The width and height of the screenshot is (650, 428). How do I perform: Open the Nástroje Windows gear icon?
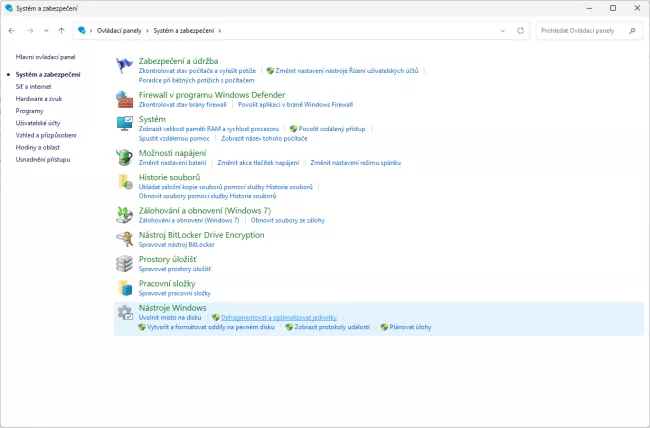pyautogui.click(x=124, y=312)
